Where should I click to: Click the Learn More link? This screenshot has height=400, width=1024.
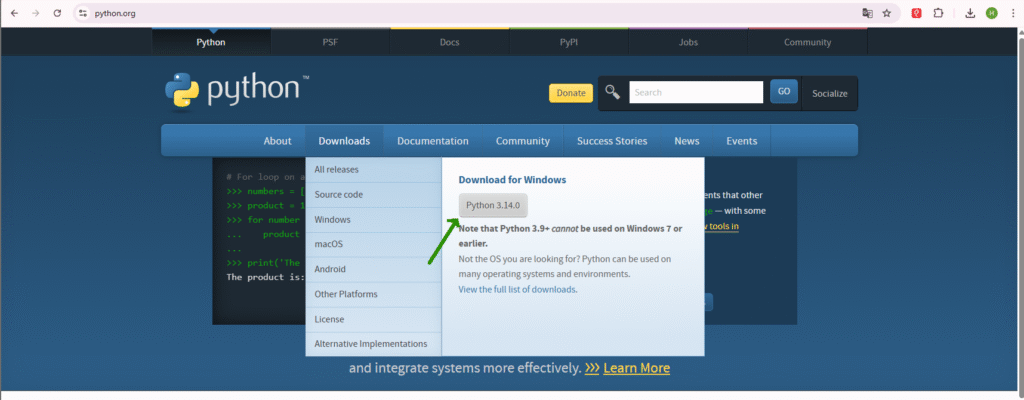point(637,368)
